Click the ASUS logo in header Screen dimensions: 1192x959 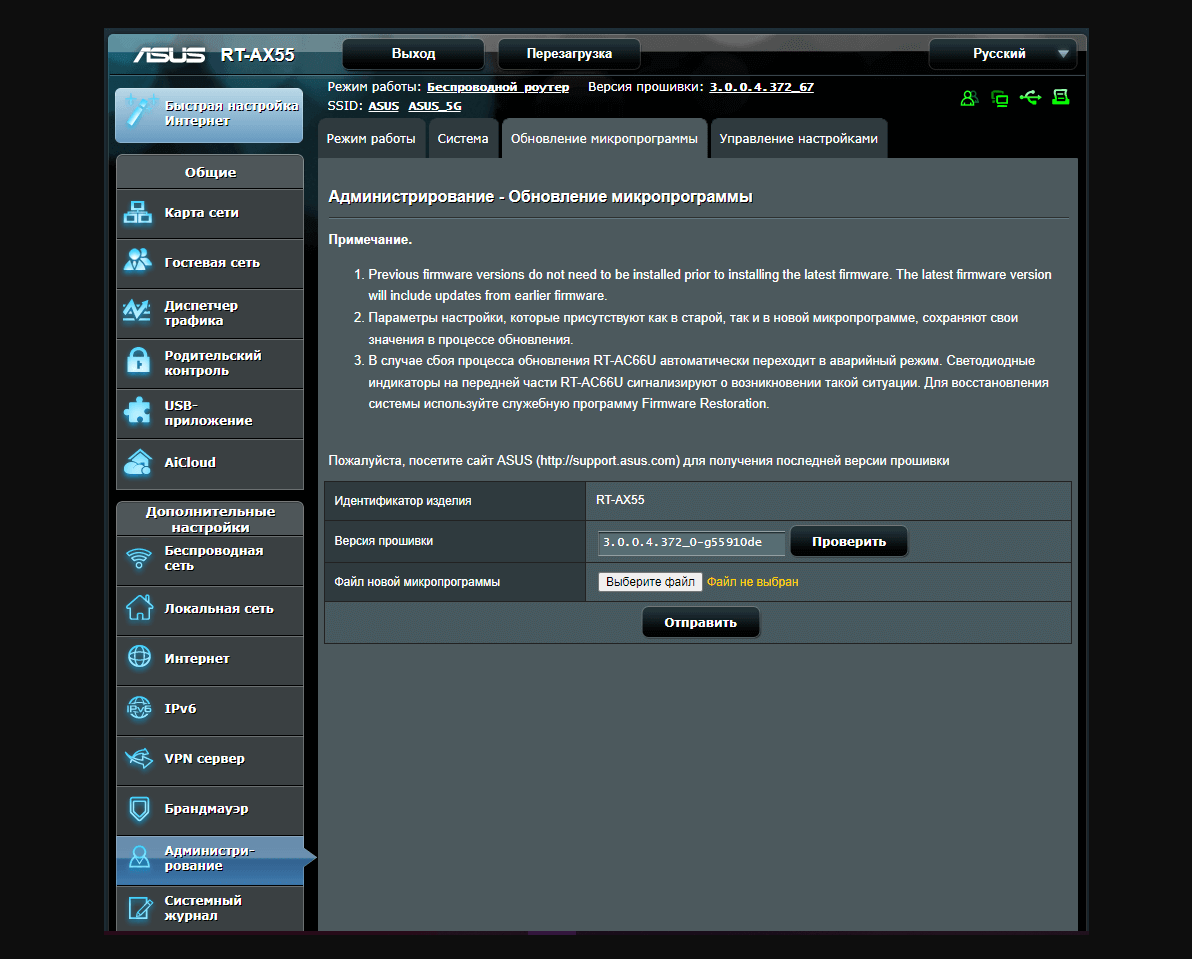pos(170,55)
